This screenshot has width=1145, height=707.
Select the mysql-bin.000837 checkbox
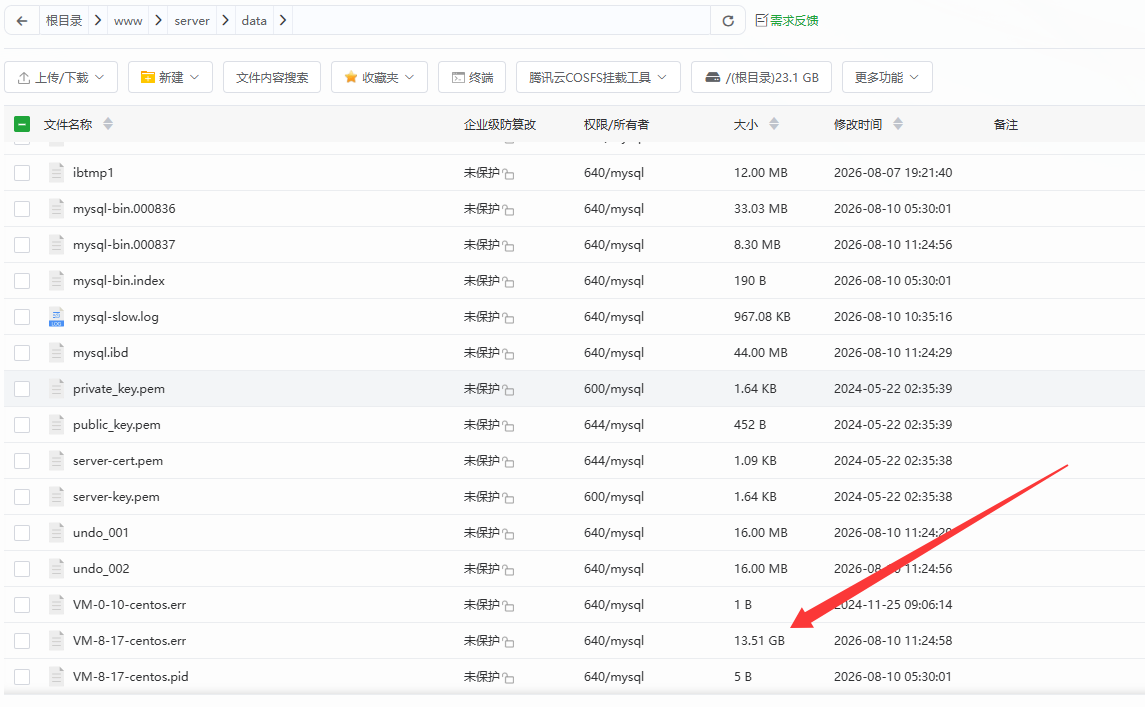22,245
